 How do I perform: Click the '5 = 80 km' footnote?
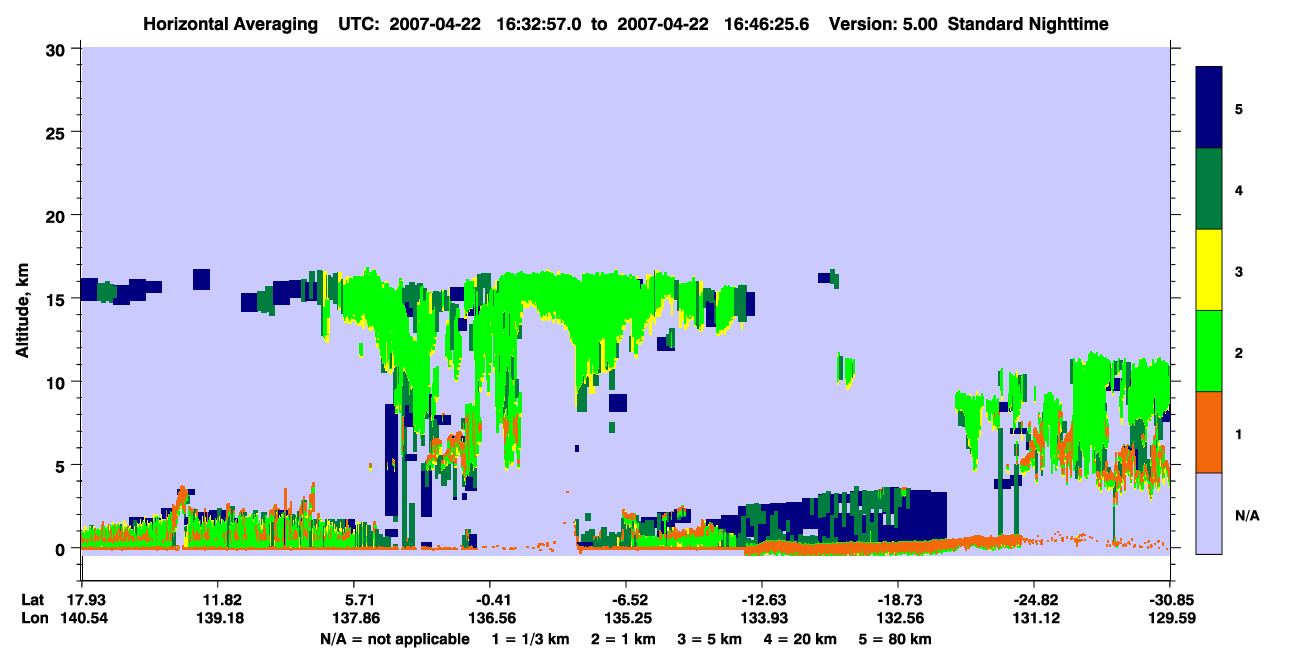click(x=897, y=639)
